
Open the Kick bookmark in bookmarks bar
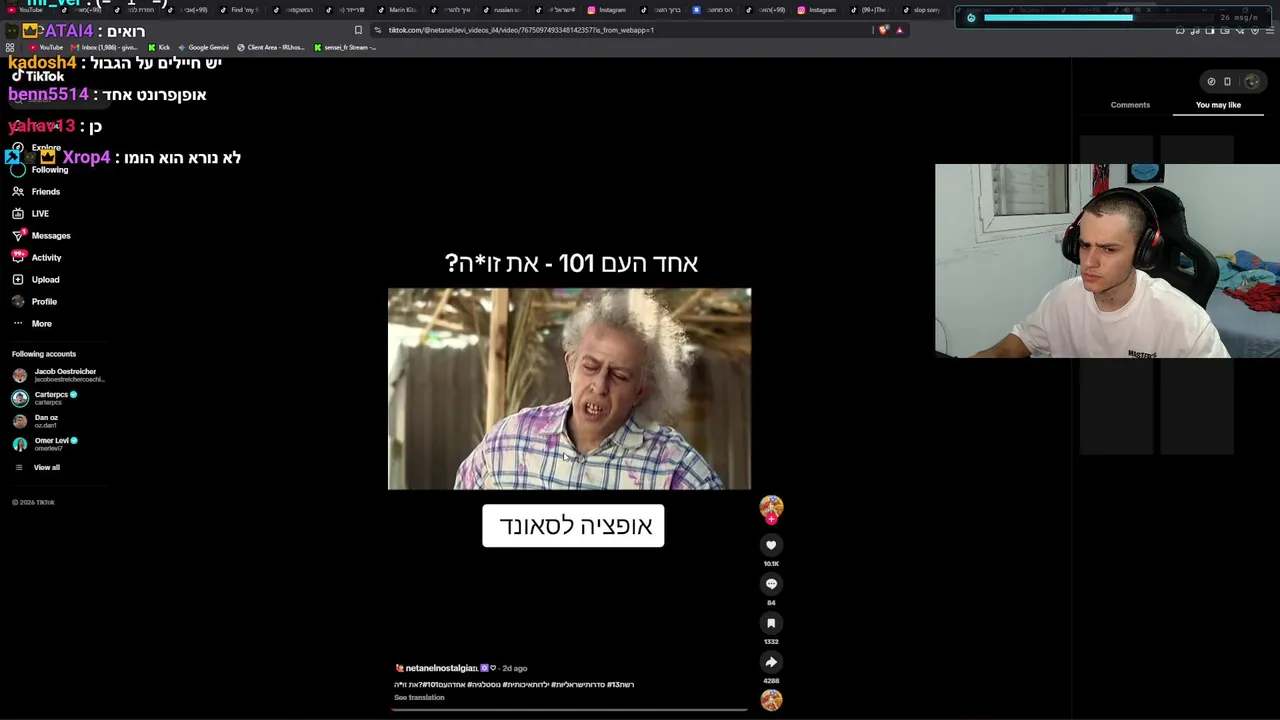[159, 47]
